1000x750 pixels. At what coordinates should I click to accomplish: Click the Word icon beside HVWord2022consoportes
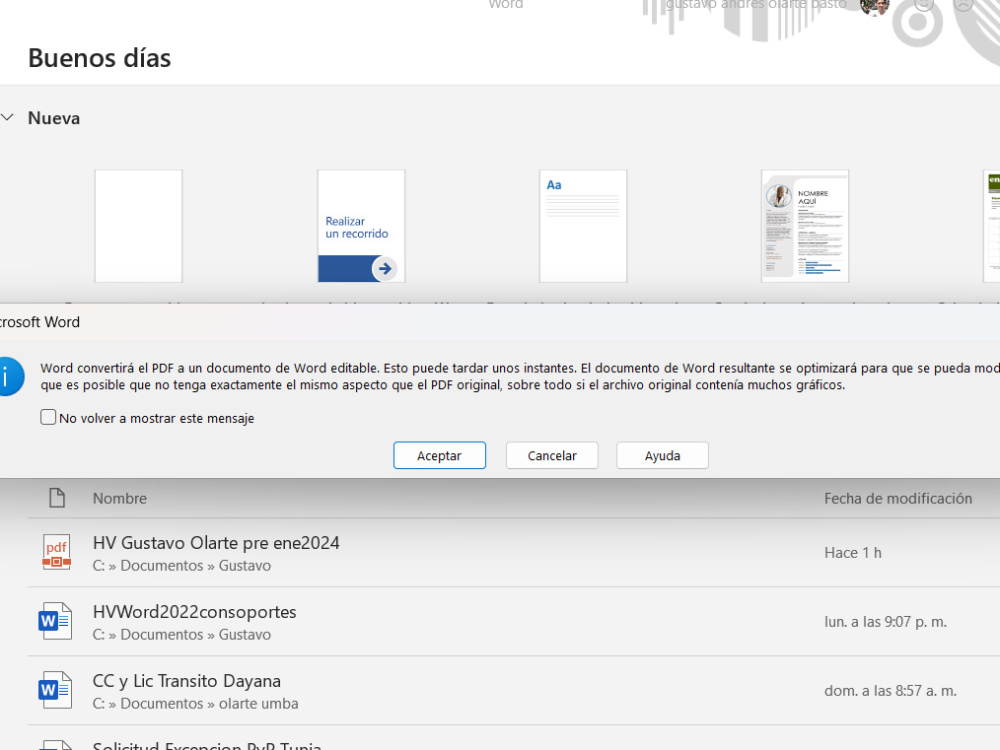(55, 621)
